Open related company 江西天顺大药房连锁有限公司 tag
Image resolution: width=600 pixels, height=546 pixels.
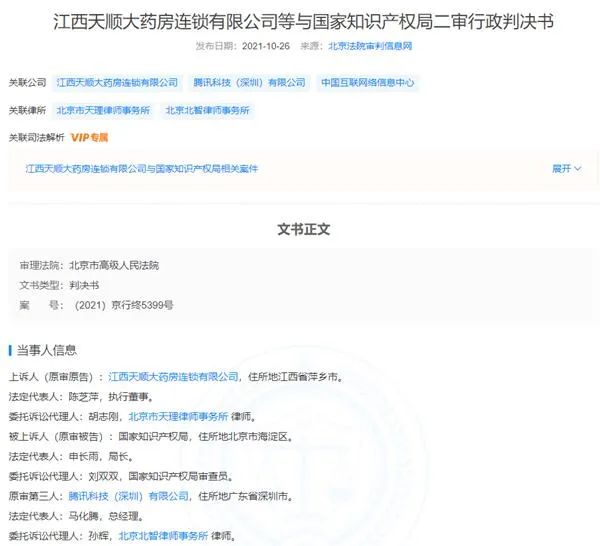(x=117, y=83)
